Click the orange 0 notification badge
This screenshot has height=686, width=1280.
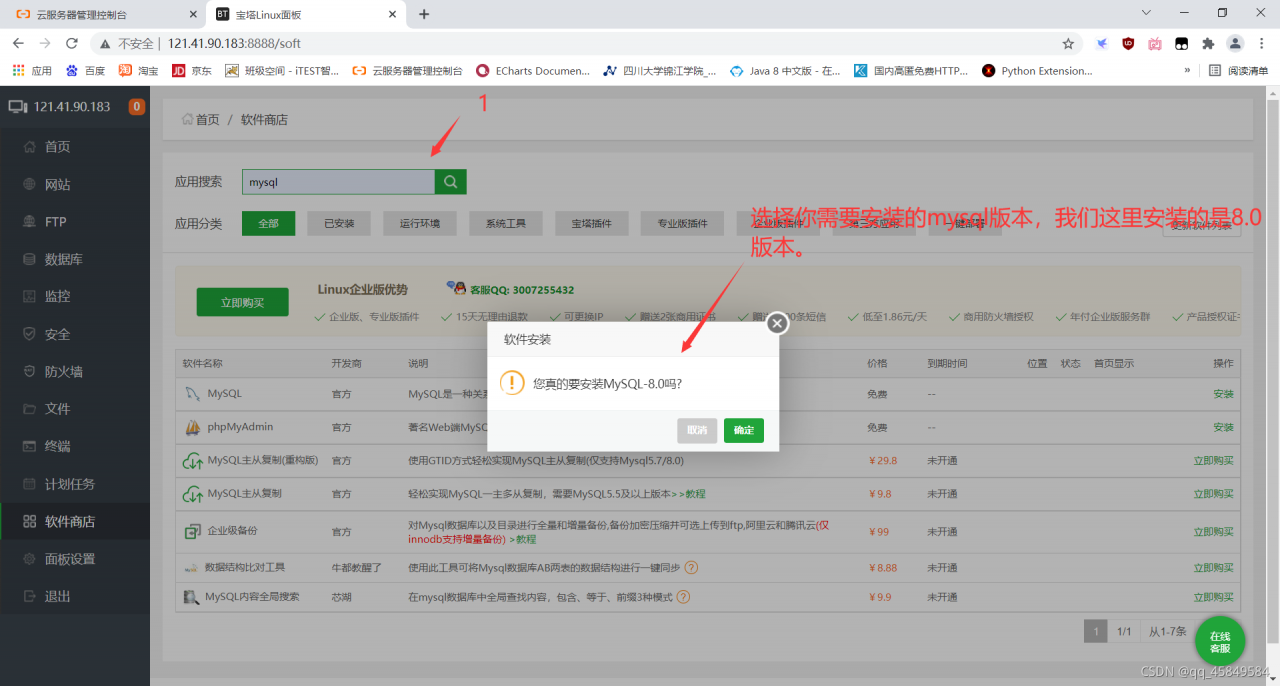(137, 107)
